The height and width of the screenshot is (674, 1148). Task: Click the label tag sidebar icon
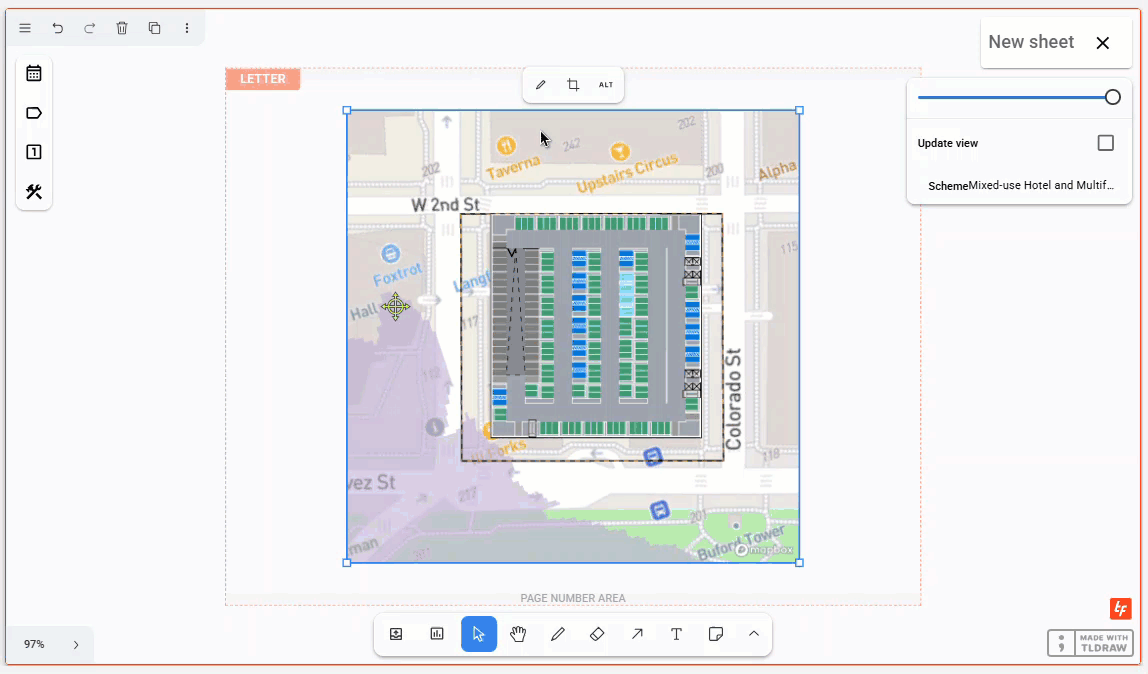(x=34, y=113)
